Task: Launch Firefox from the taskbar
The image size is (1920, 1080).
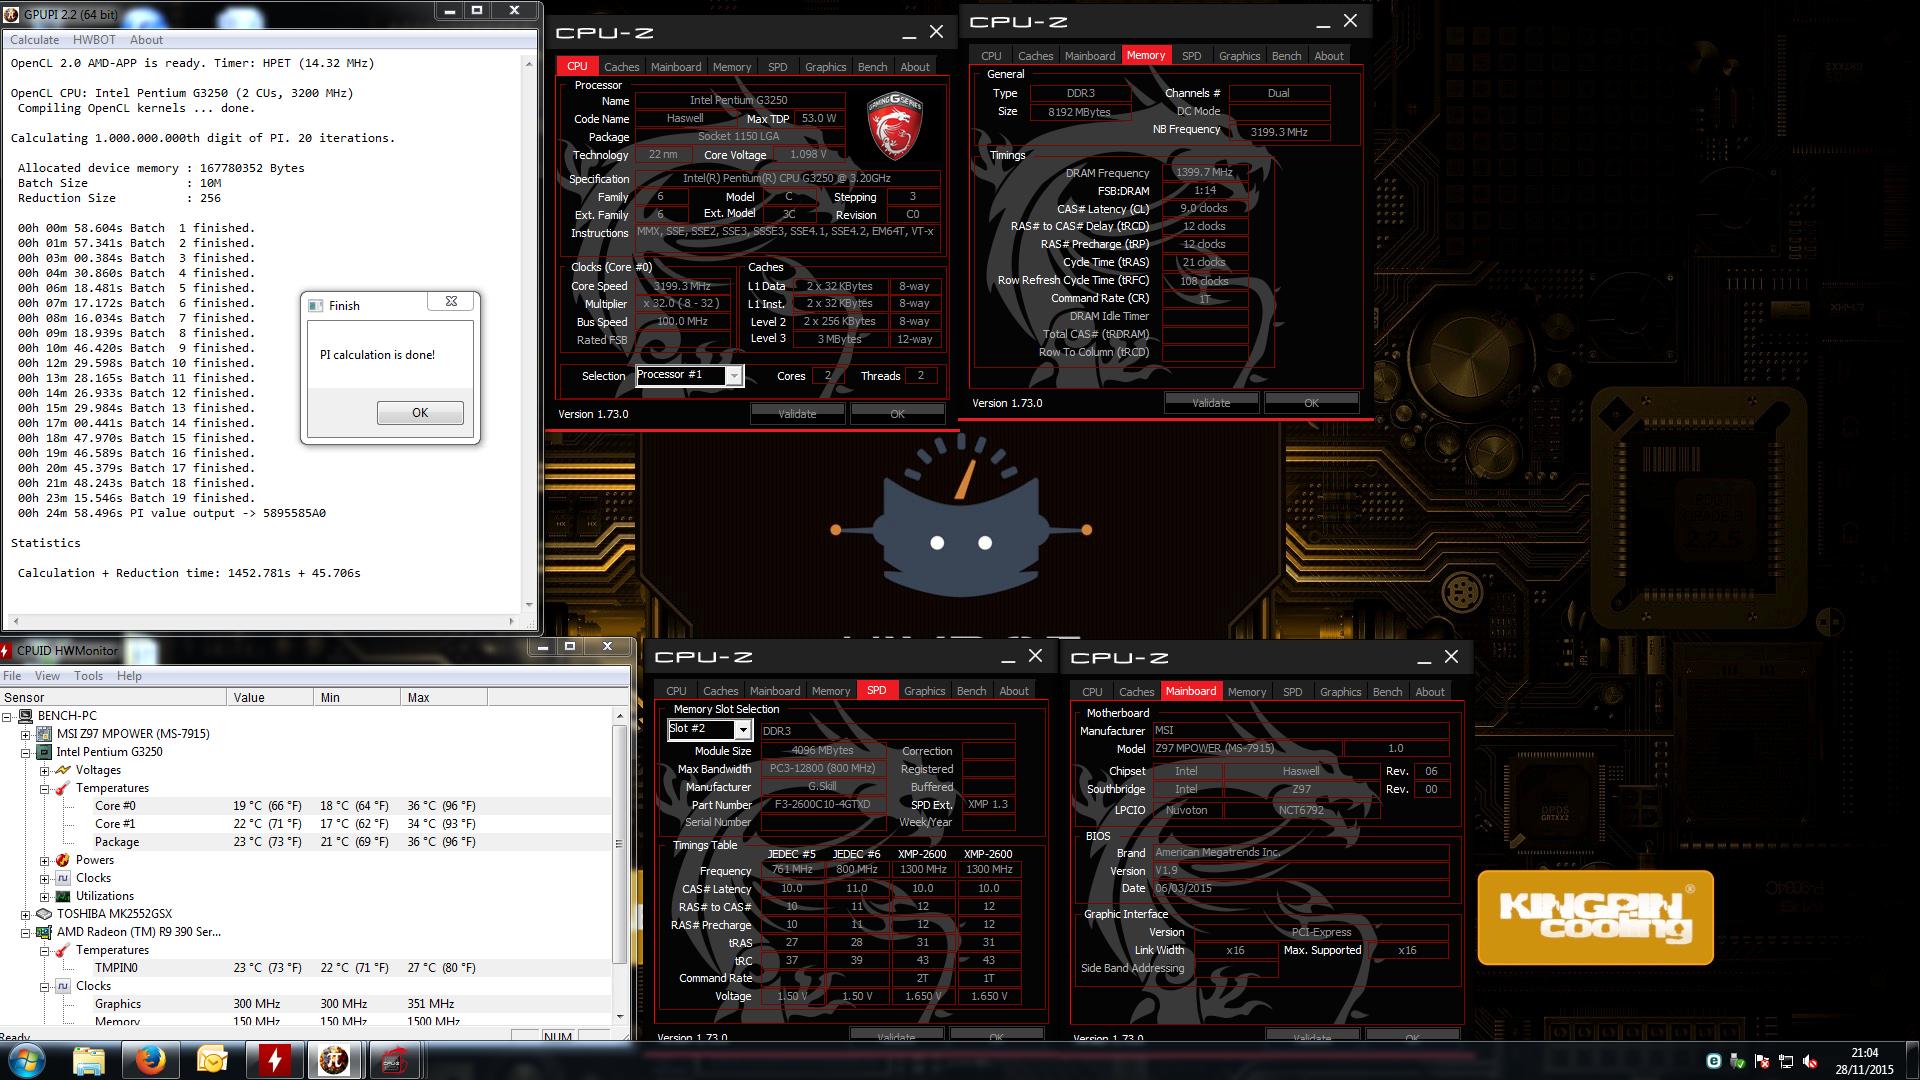Action: (151, 1060)
